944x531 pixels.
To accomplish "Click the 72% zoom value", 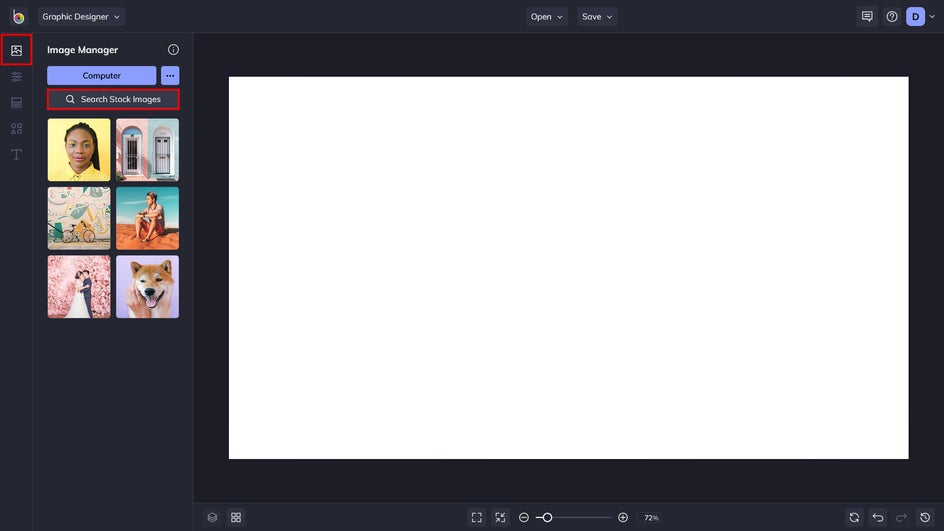I will coord(651,518).
